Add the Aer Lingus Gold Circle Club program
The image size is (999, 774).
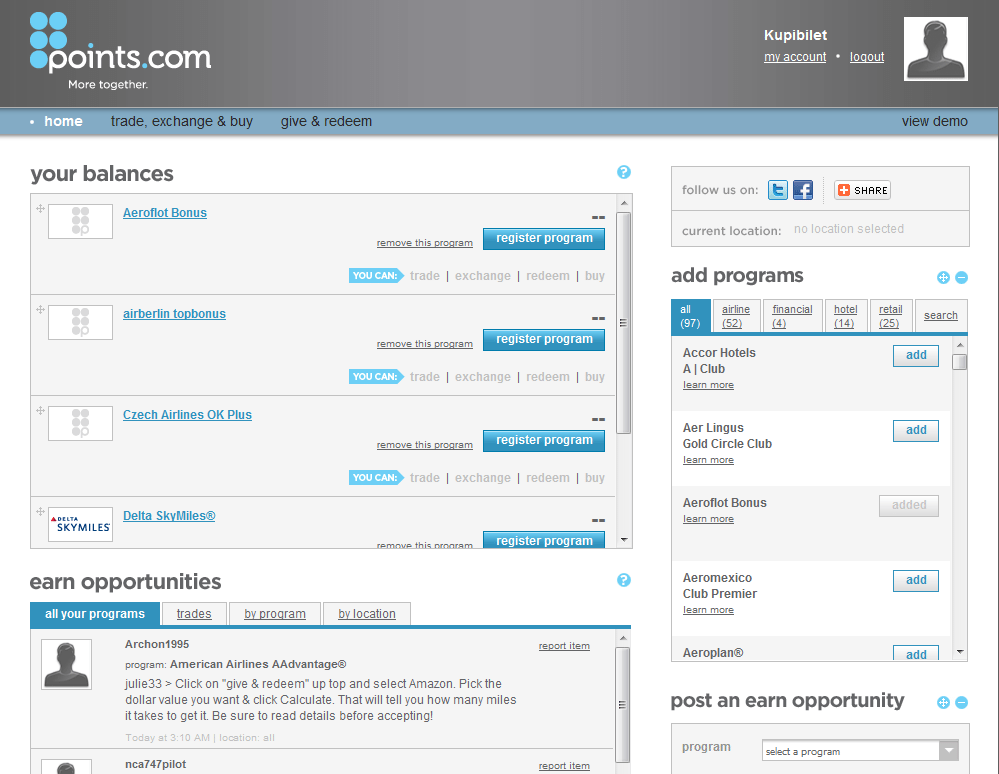(x=915, y=430)
